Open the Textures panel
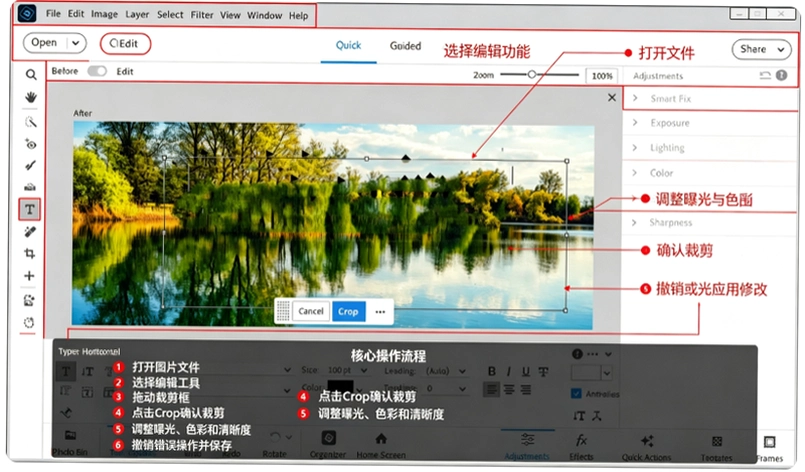 (717, 448)
